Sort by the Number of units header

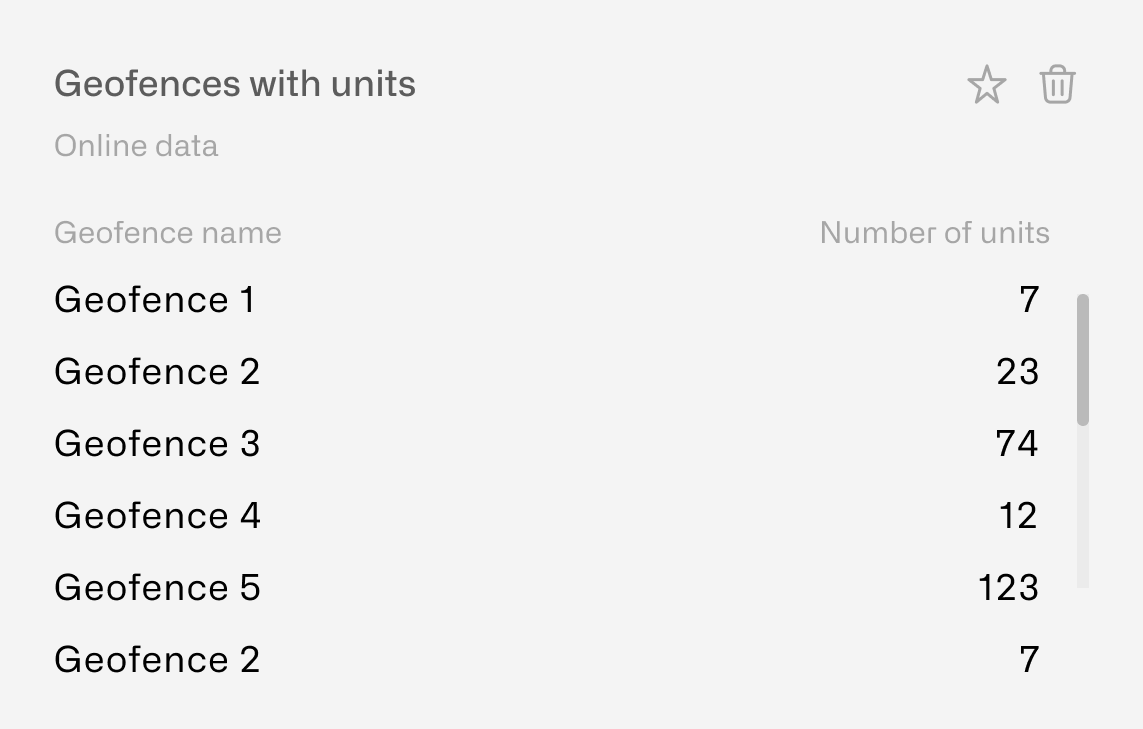tap(935, 233)
